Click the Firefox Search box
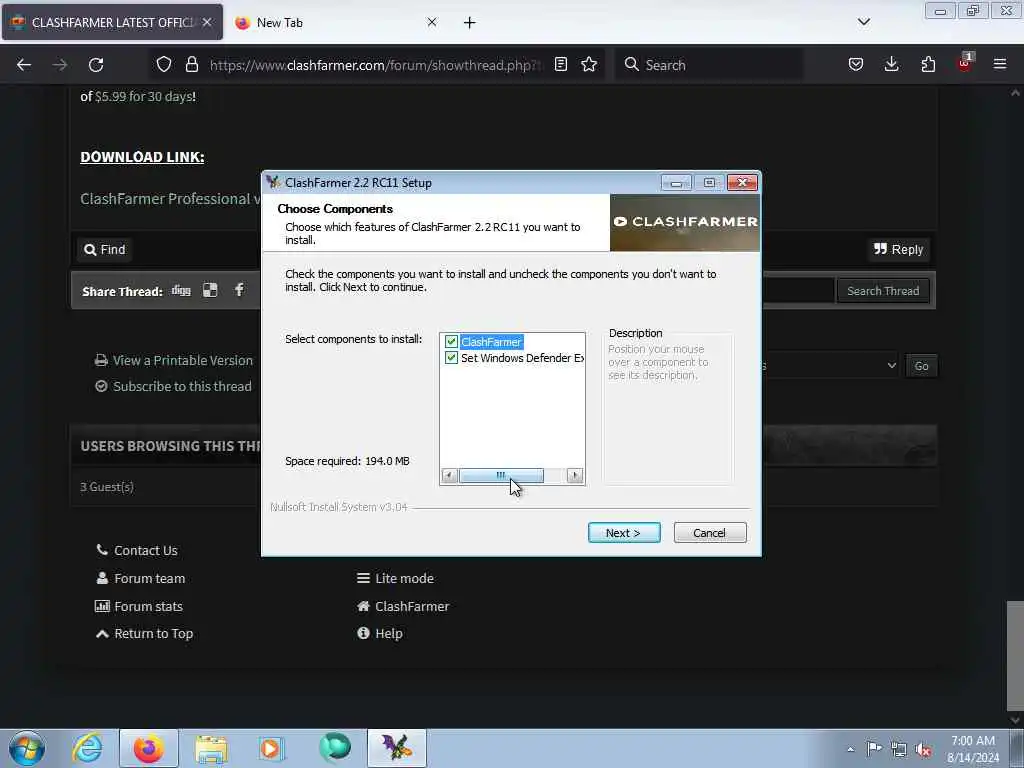The height and width of the screenshot is (768, 1024). coord(709,65)
